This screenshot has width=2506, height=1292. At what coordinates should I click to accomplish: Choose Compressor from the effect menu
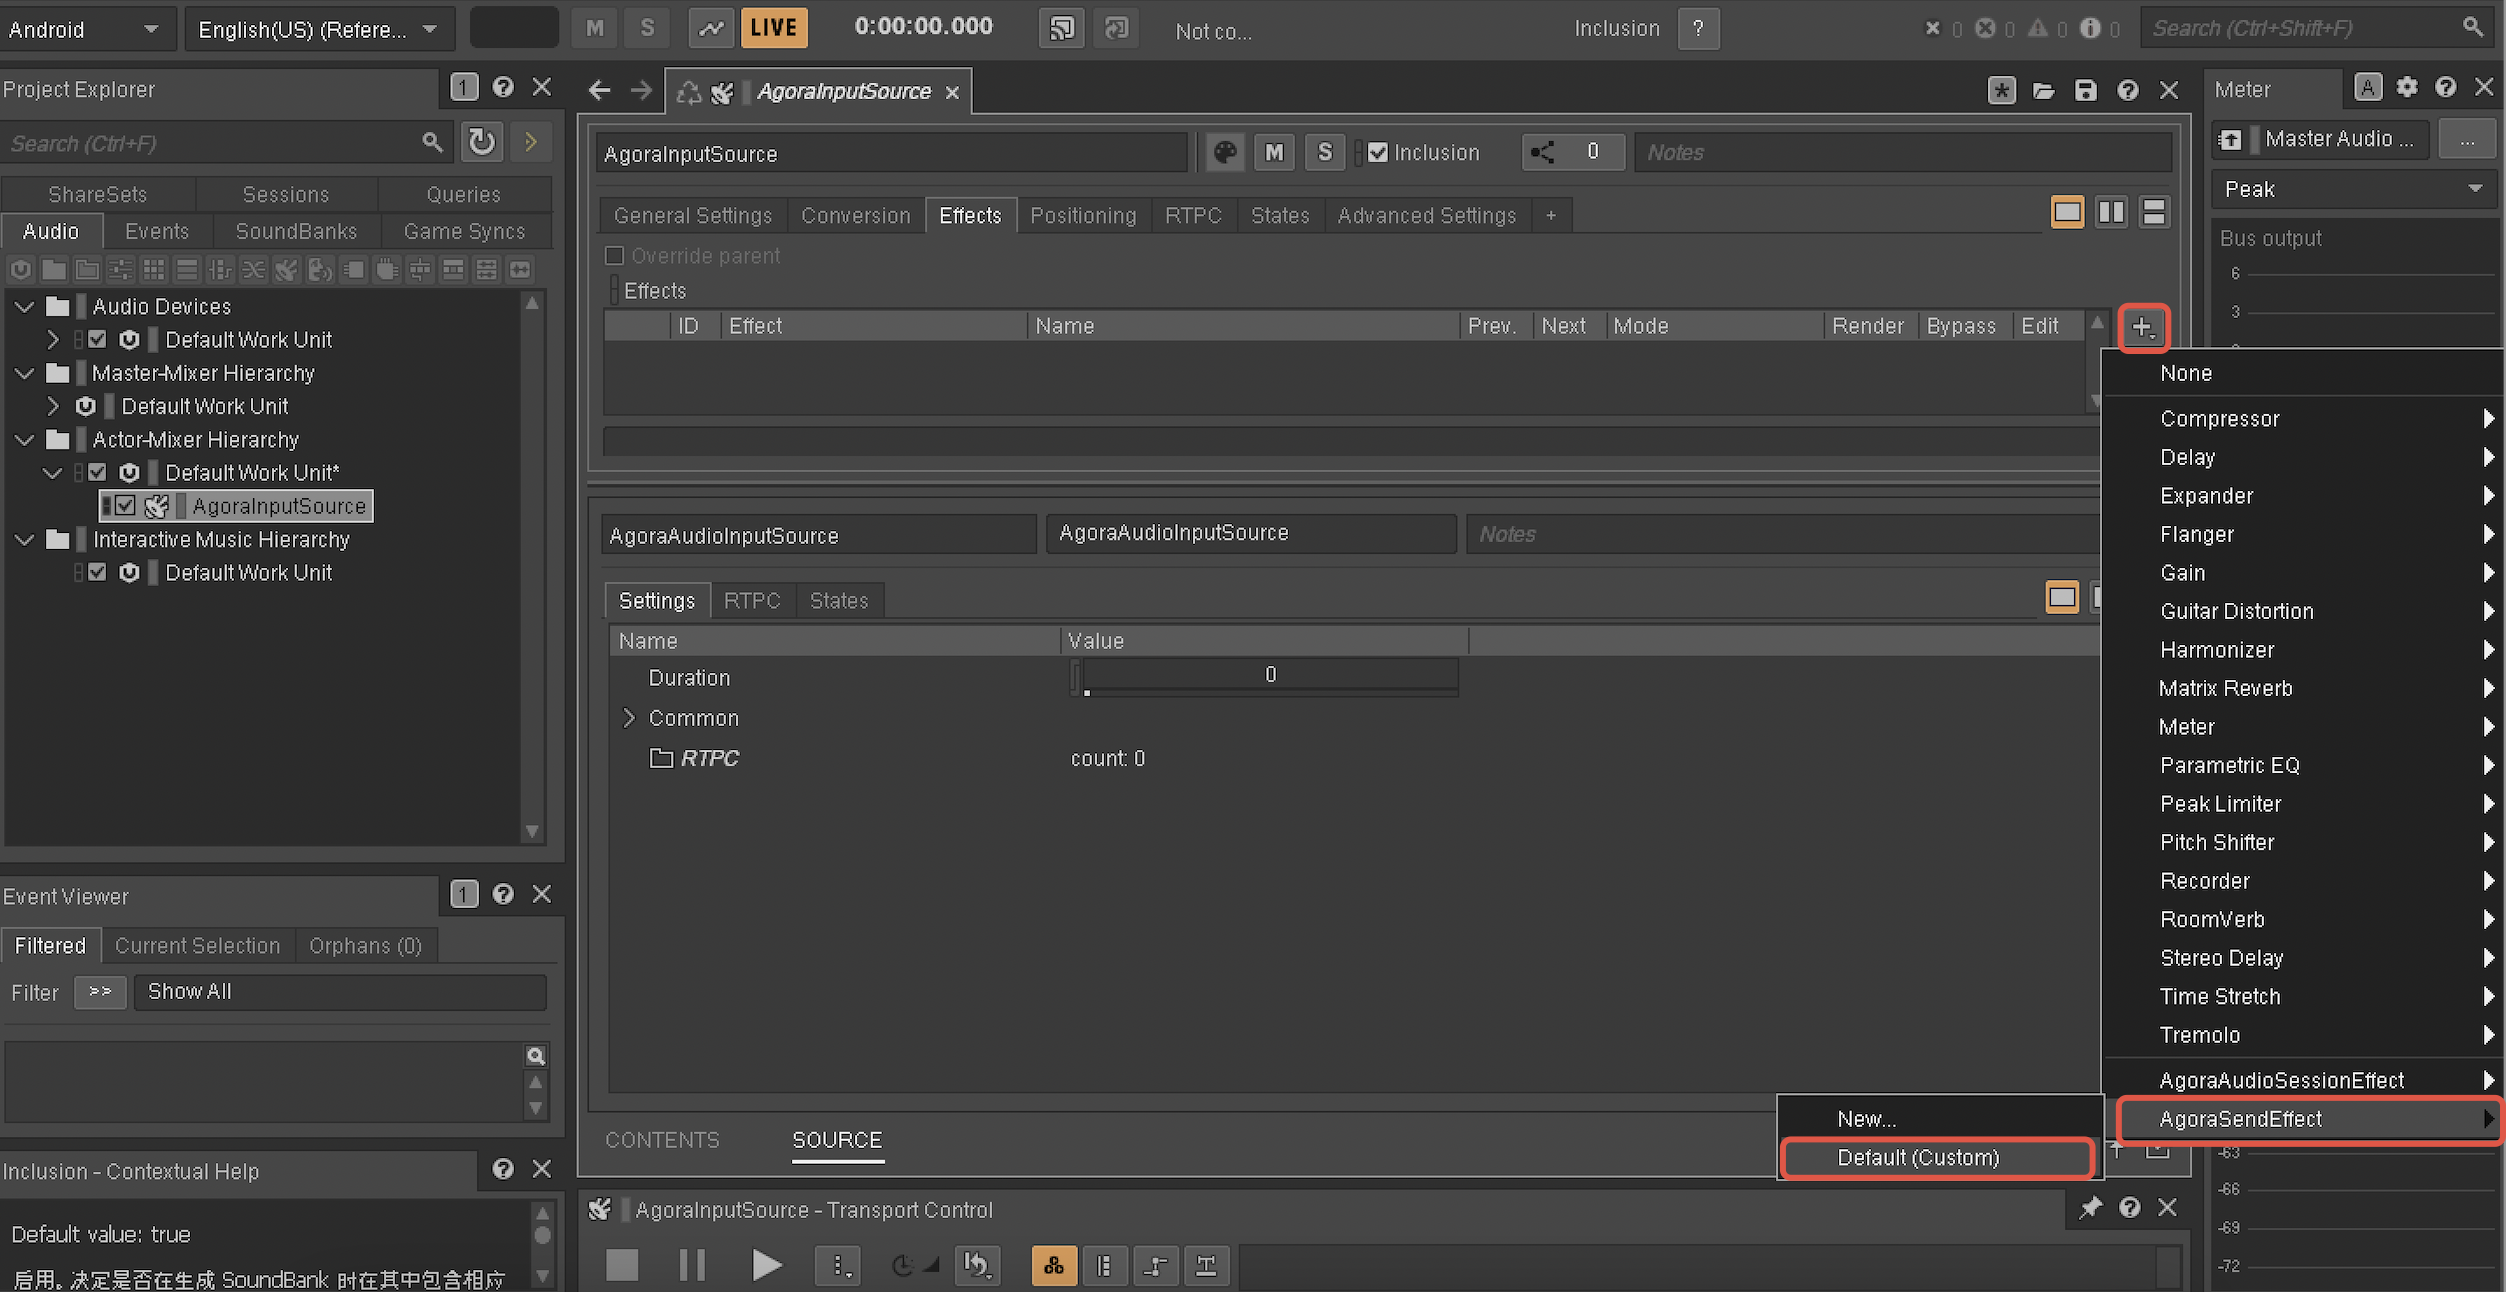point(2302,419)
